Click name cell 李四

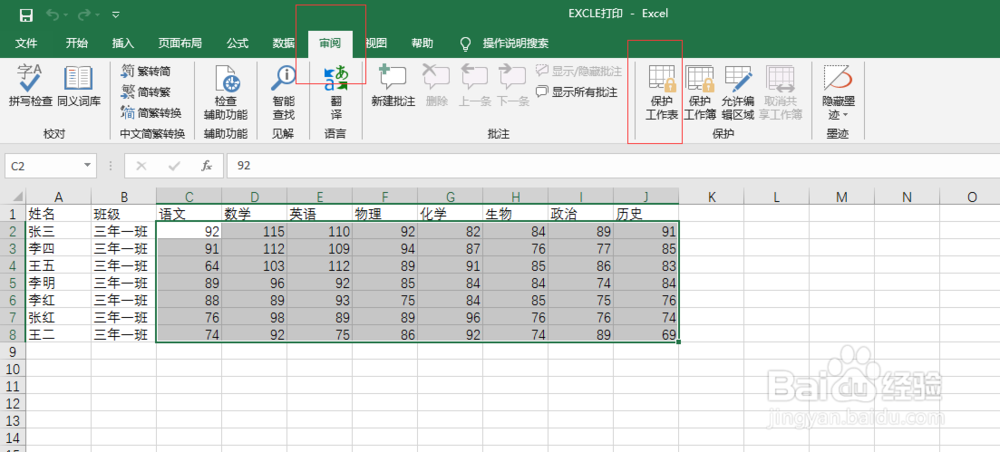click(59, 248)
